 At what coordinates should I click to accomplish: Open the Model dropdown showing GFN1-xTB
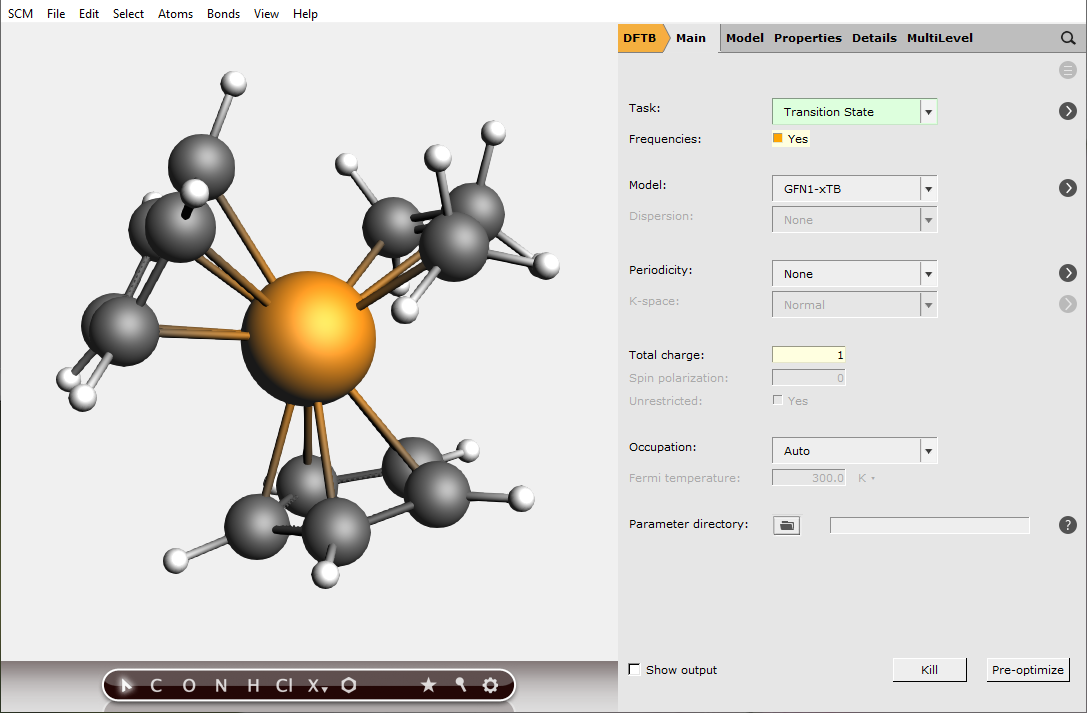(928, 188)
